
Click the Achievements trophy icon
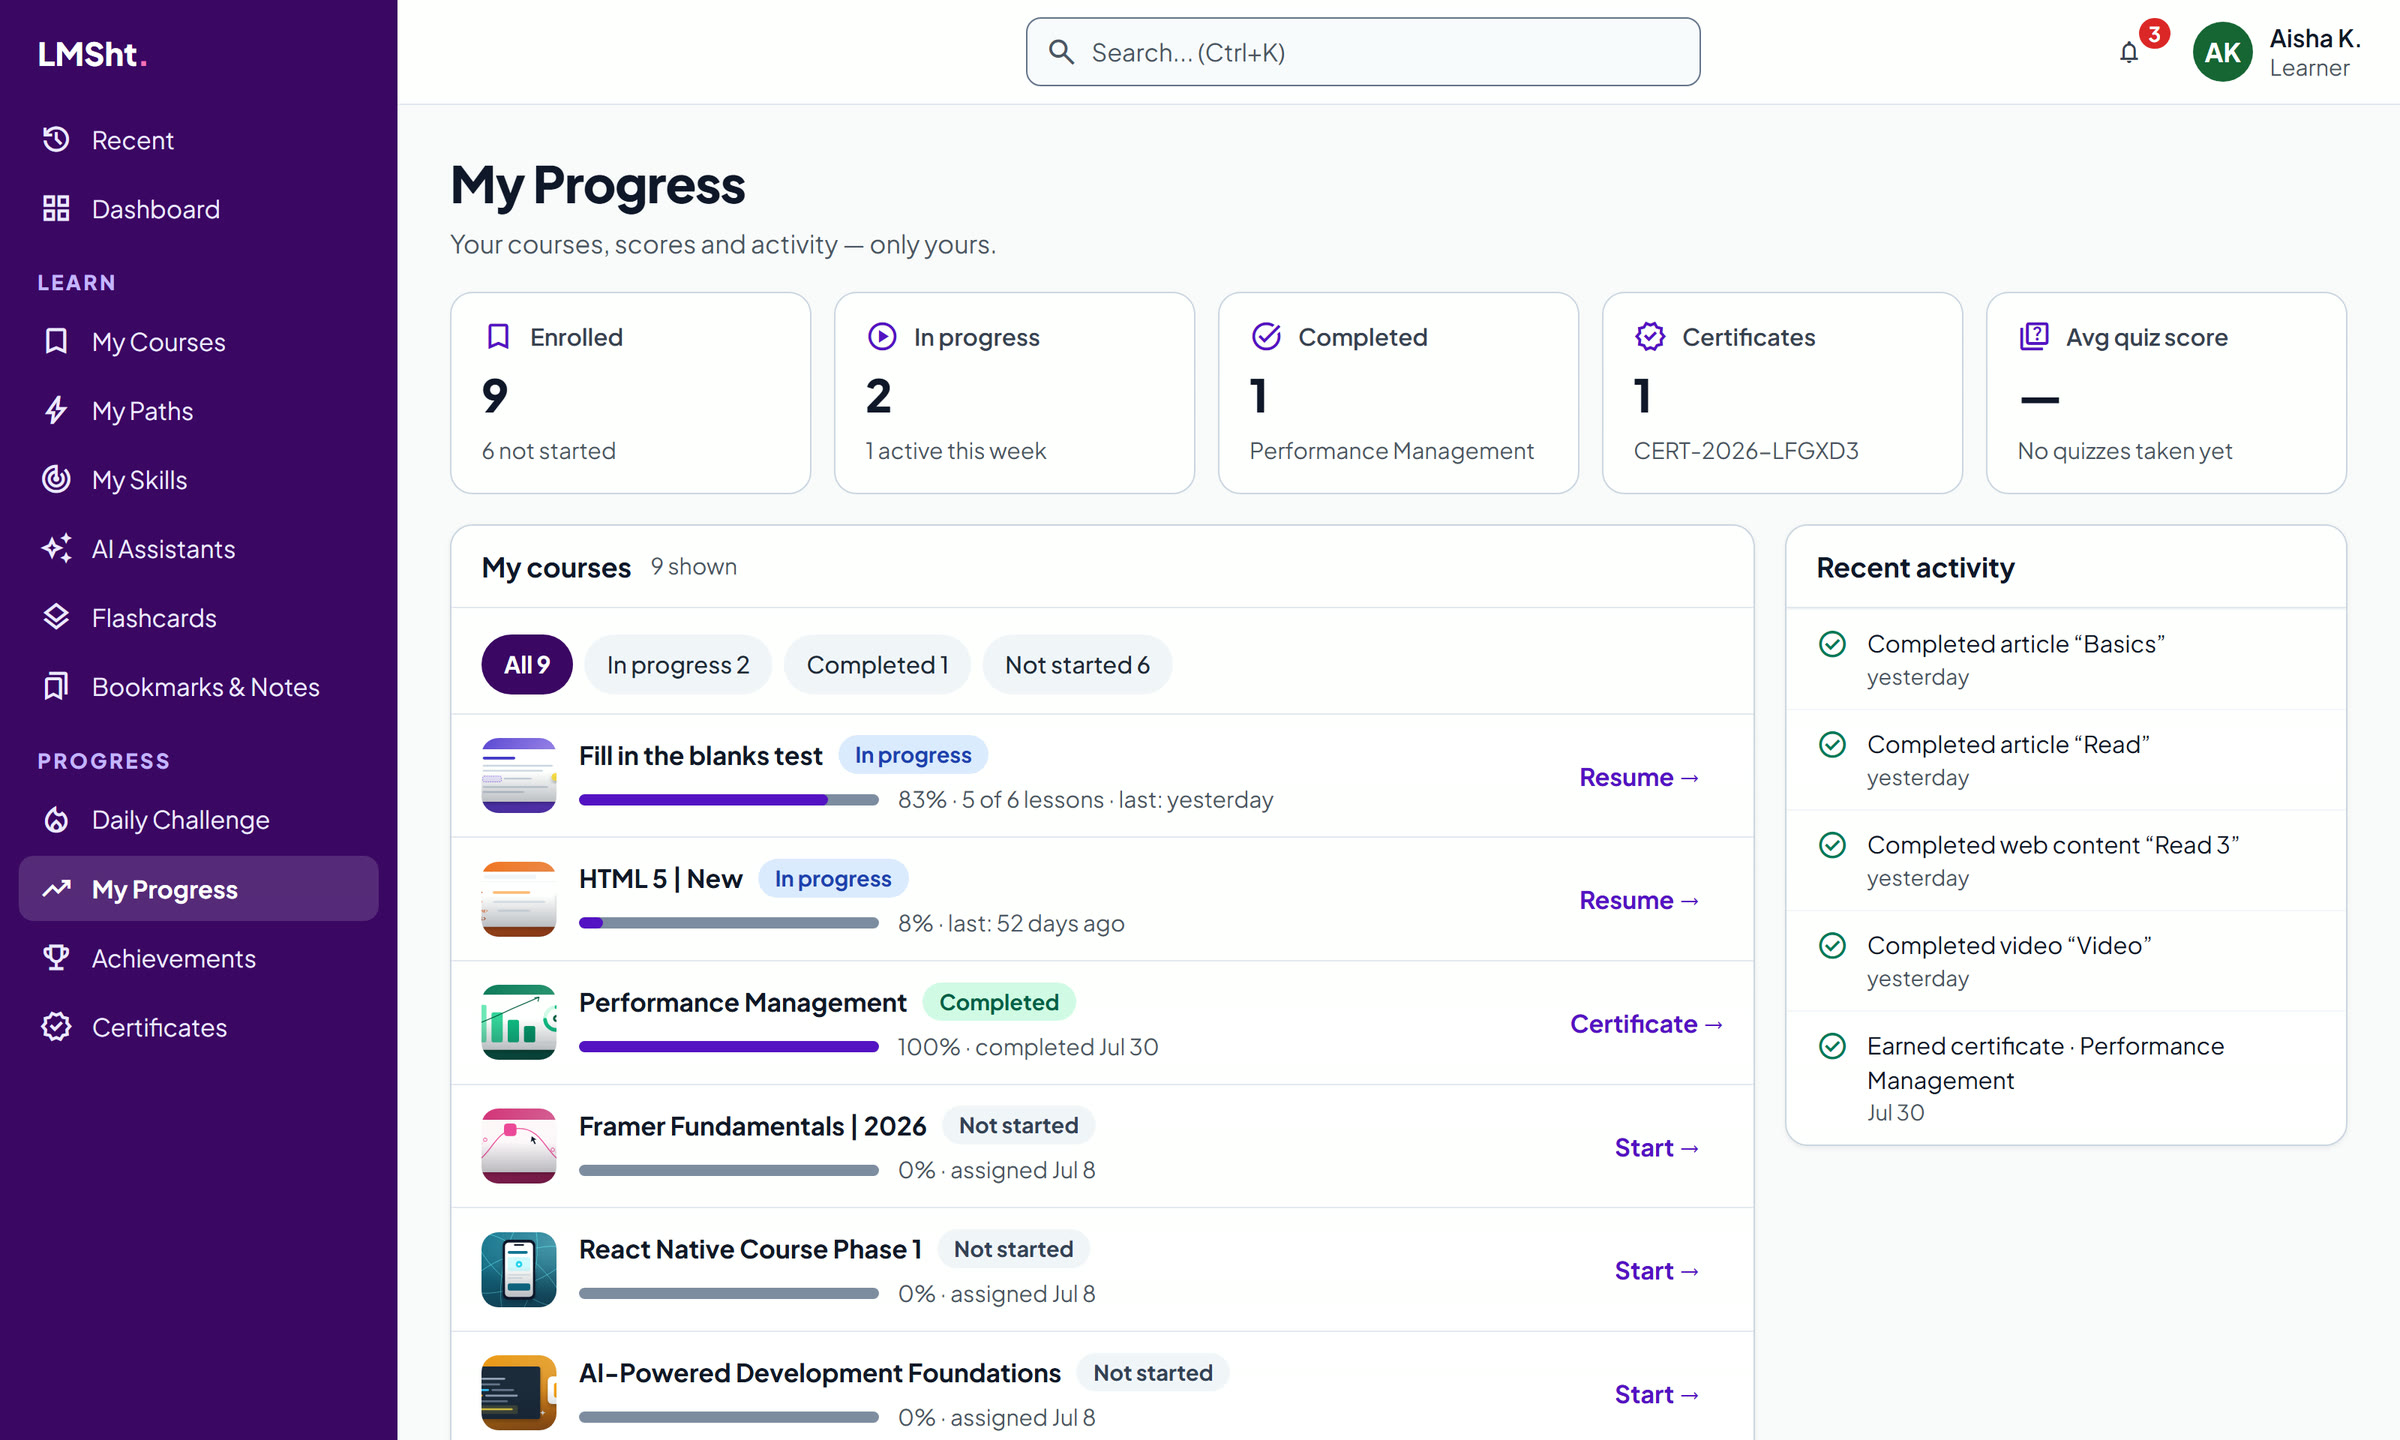56,958
